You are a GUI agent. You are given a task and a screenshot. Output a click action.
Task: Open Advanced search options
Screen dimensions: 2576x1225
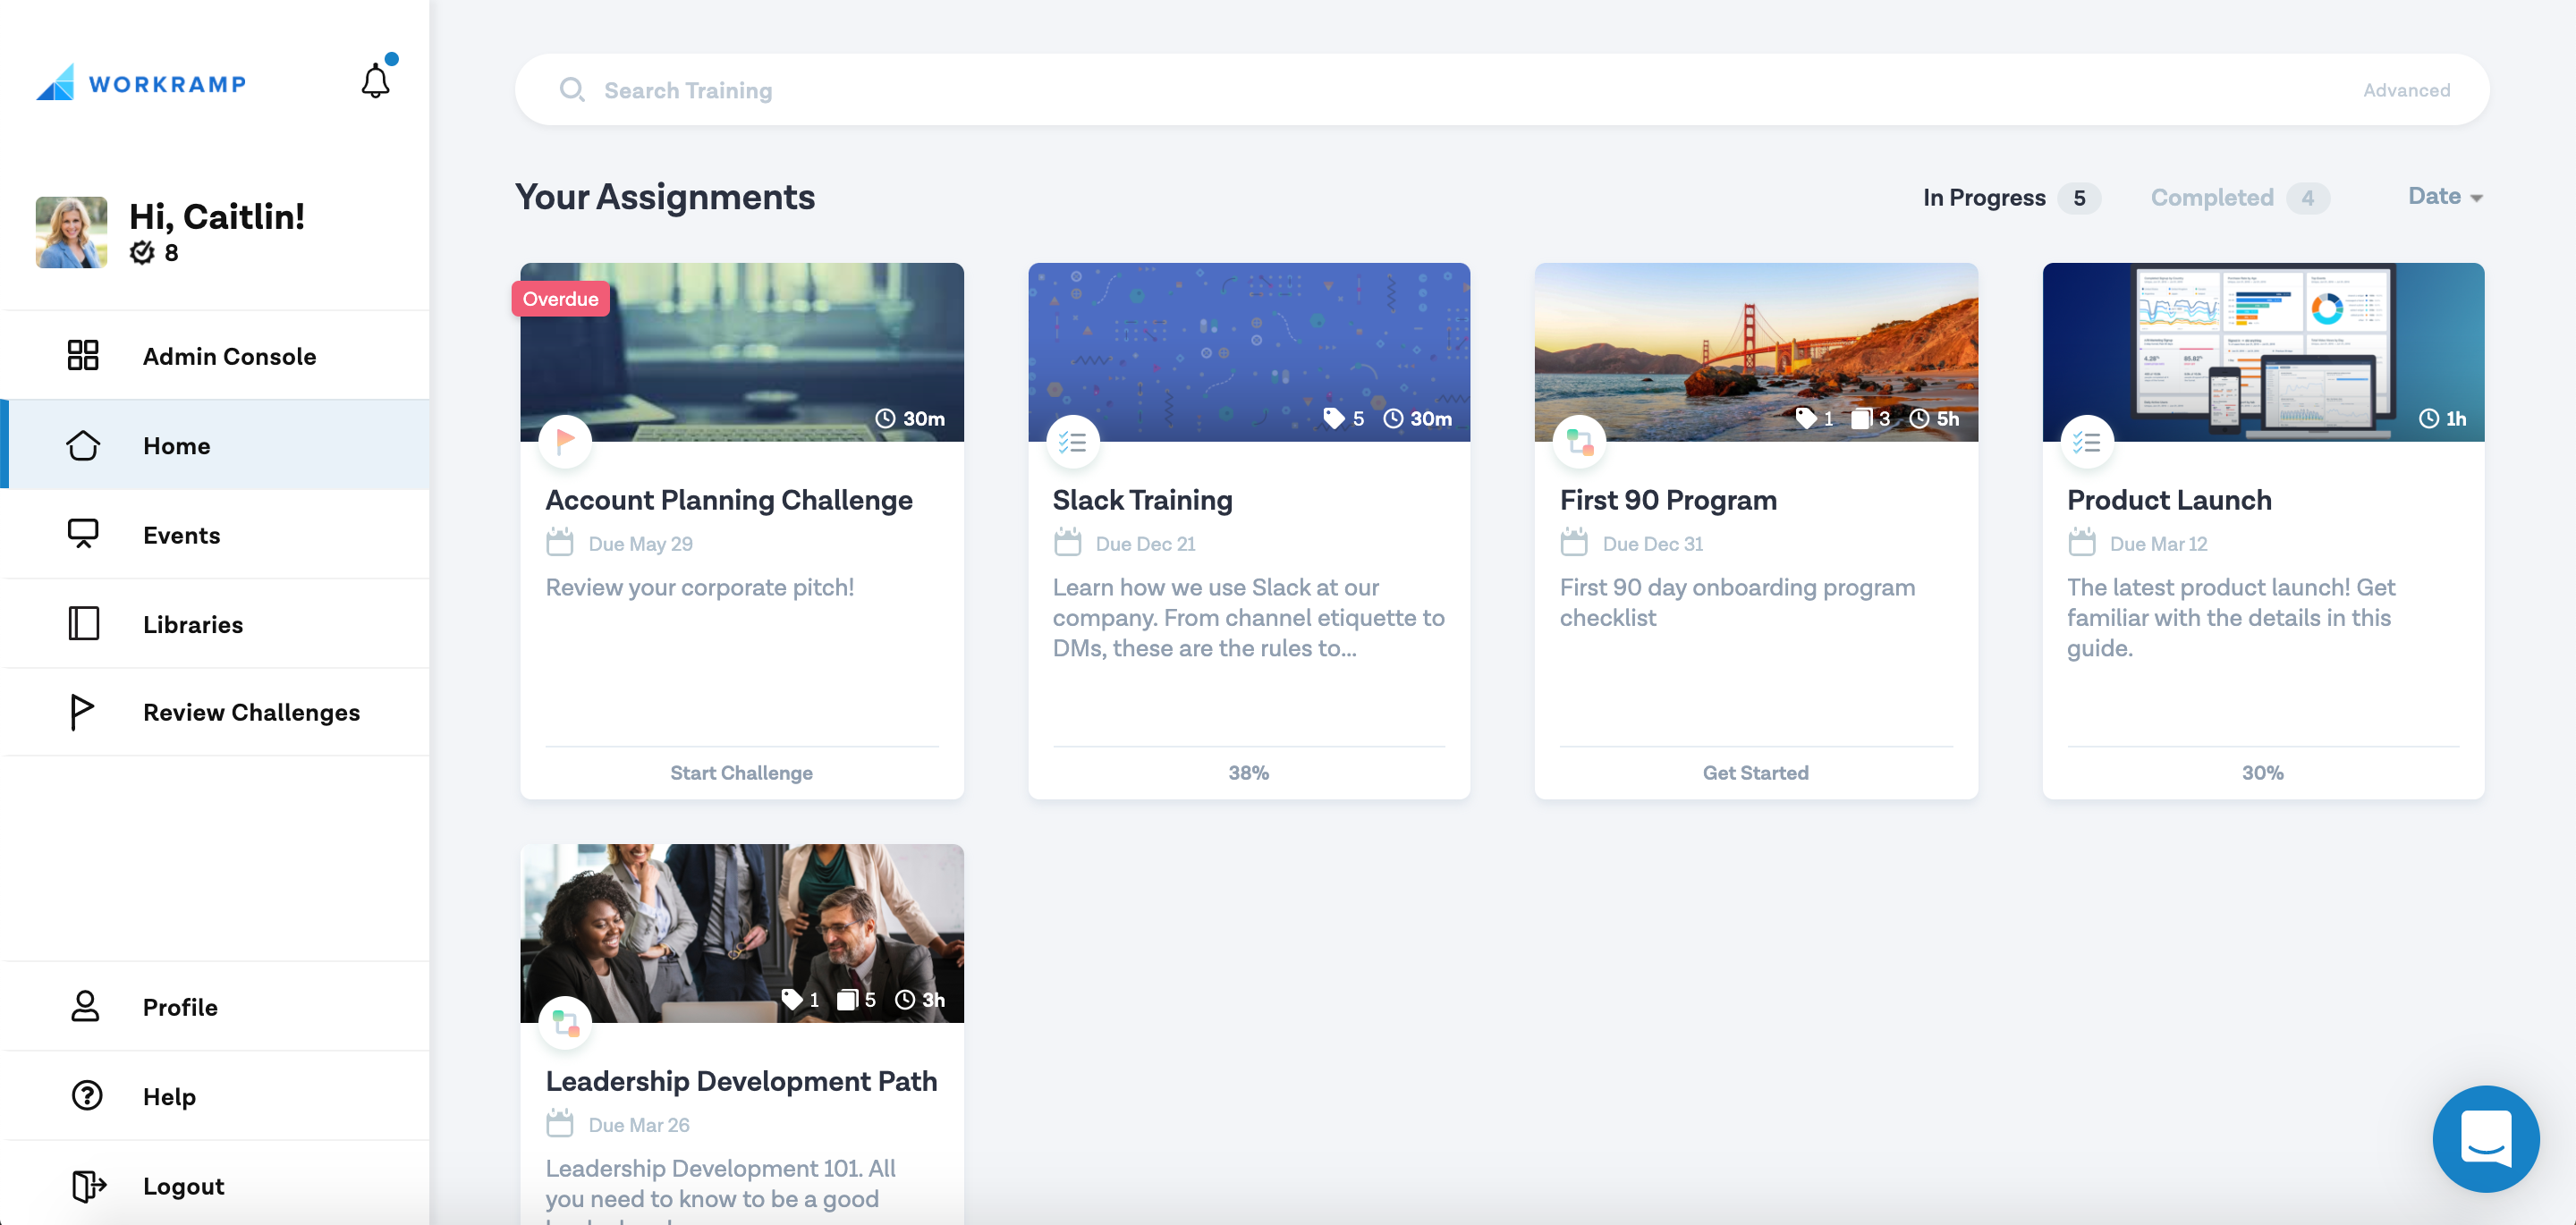point(2406,90)
